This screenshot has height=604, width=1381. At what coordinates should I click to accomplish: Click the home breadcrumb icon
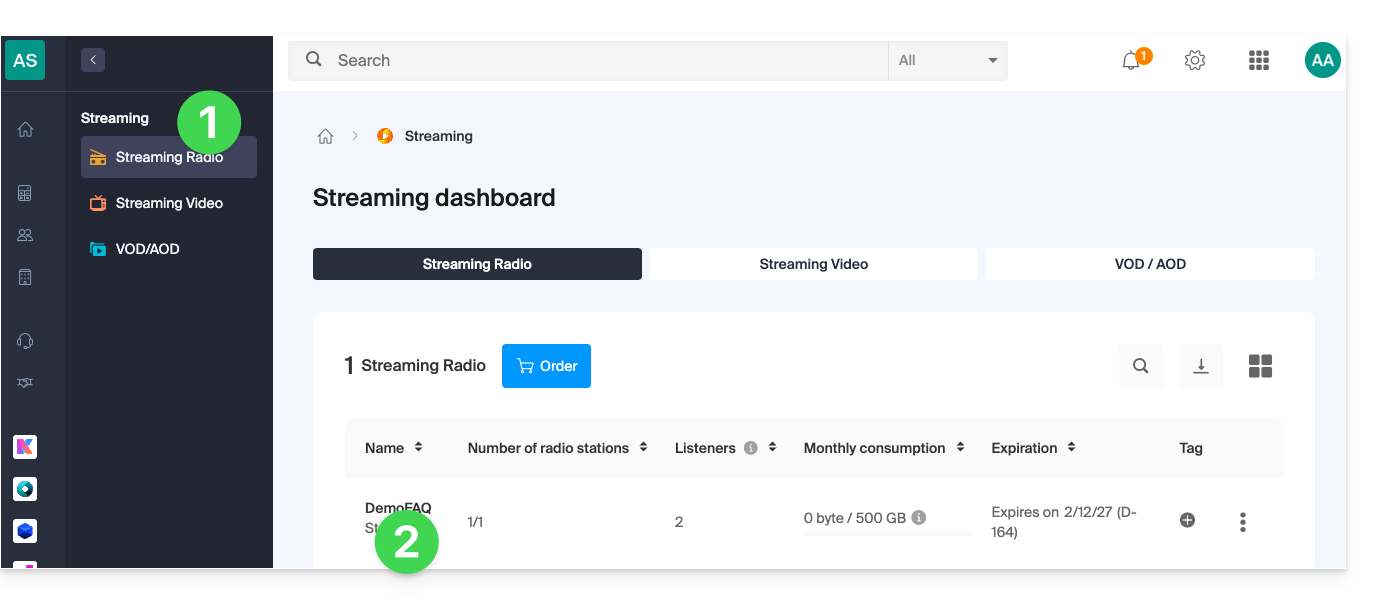coord(325,136)
